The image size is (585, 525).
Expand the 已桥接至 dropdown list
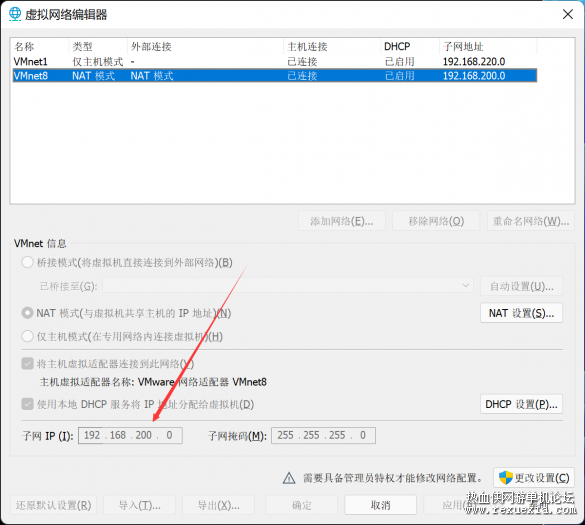coord(288,286)
